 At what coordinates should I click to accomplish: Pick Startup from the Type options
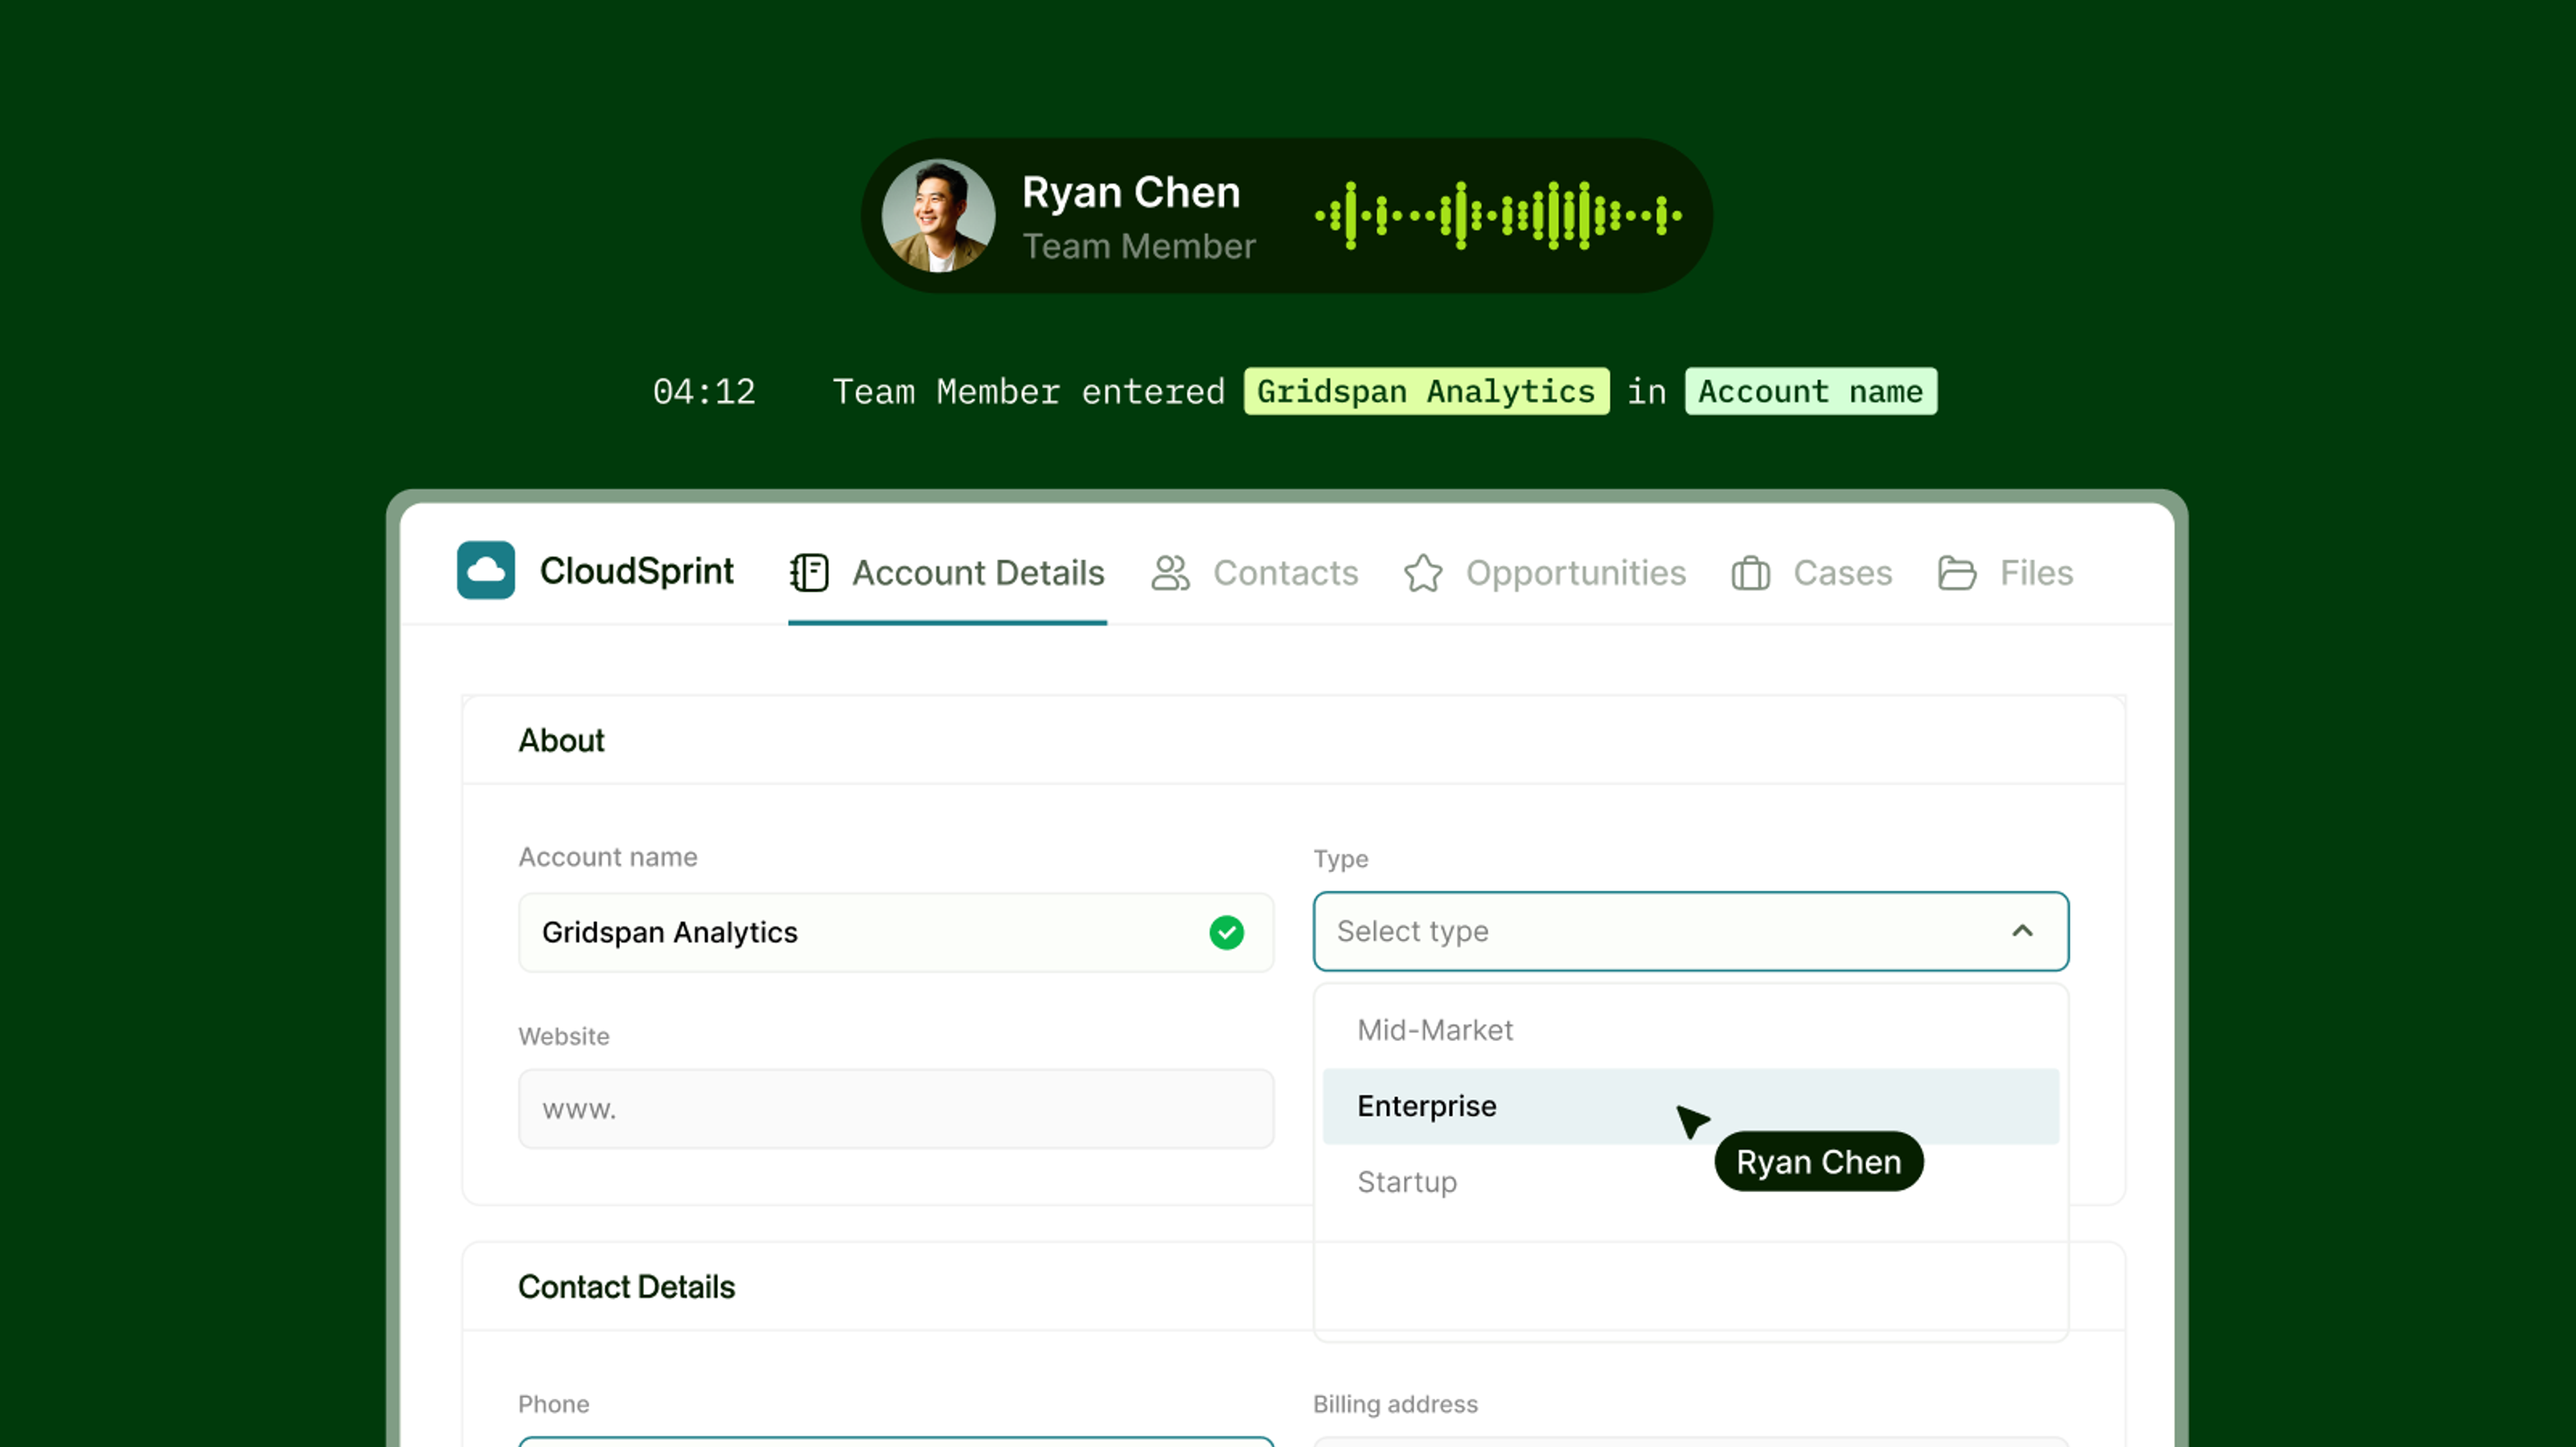(x=1407, y=1182)
